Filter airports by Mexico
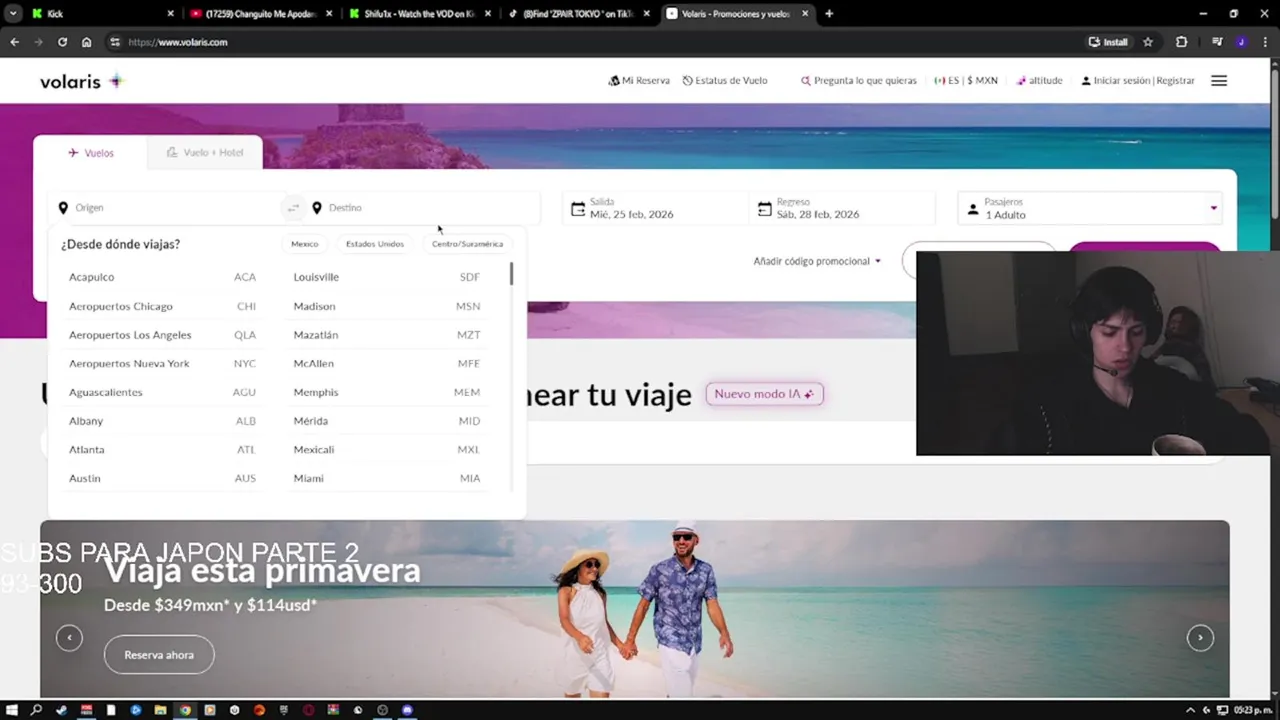The image size is (1280, 720). coord(304,244)
